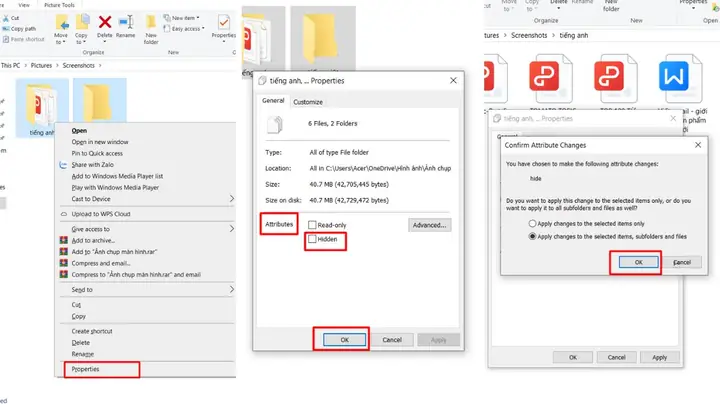The height and width of the screenshot is (405, 720).
Task: Select the second yellow folder in Screenshots
Action: click(x=100, y=102)
